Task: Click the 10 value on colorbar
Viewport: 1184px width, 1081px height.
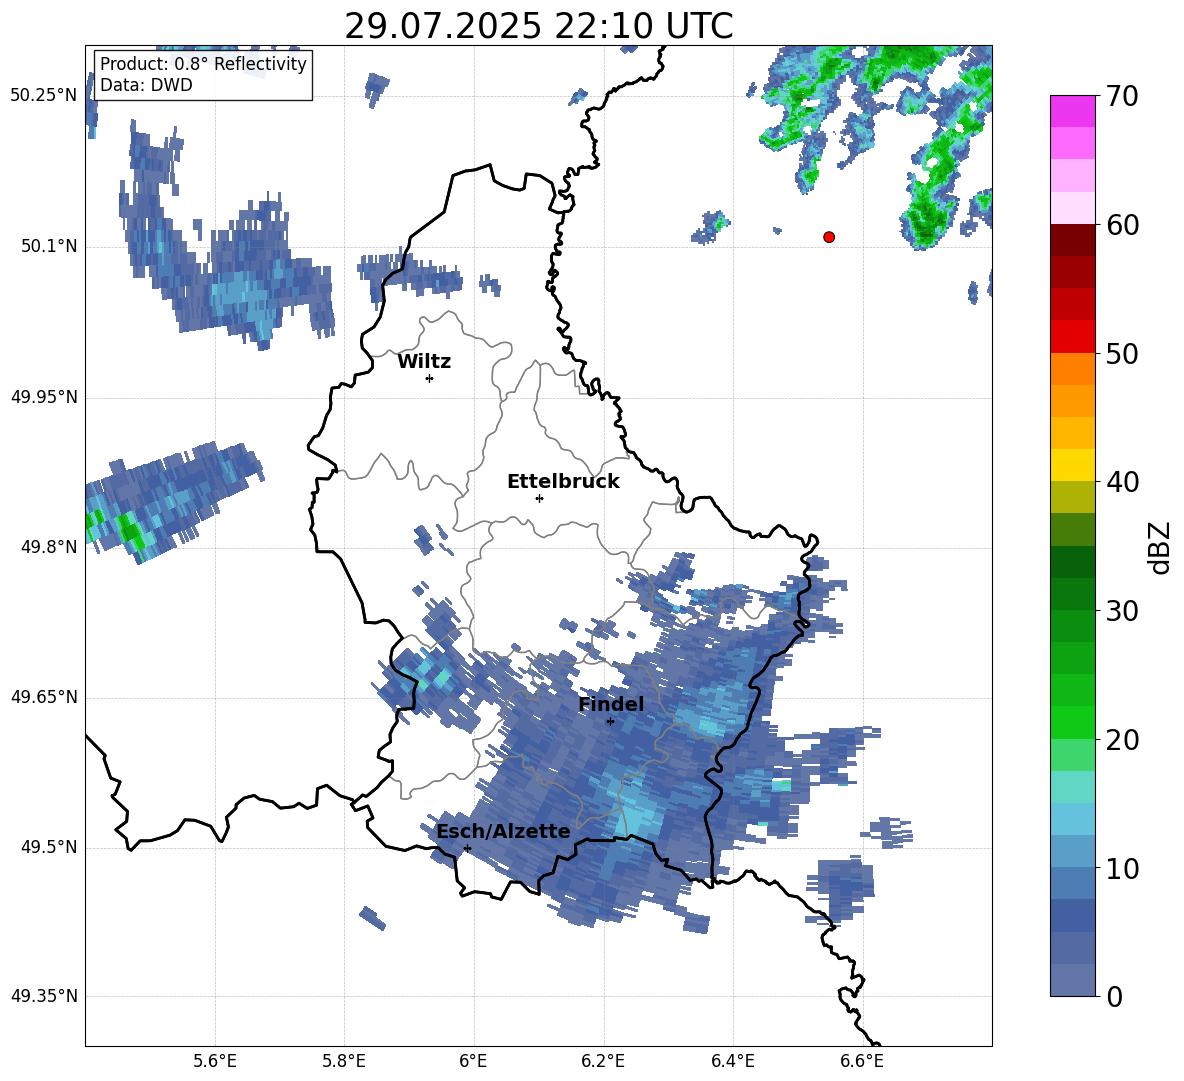Action: 1122,868
